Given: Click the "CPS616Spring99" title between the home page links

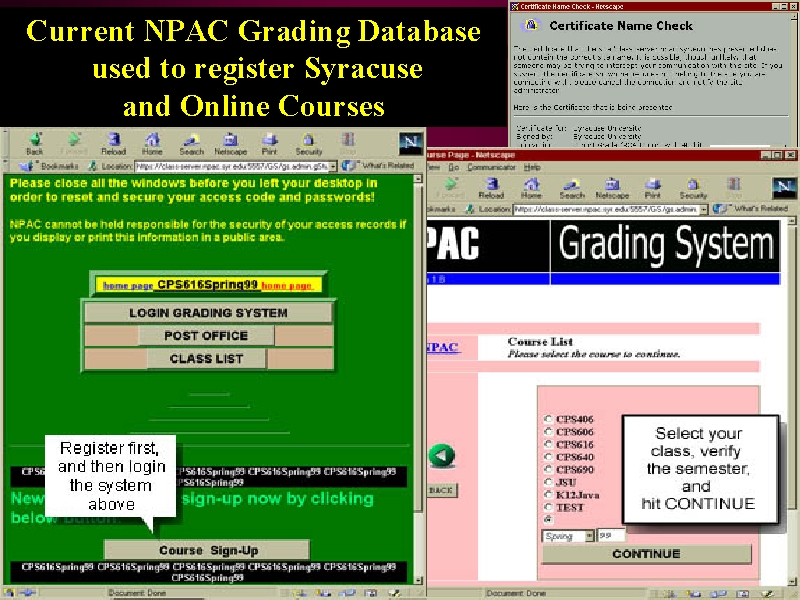Looking at the screenshot, I should 207,285.
